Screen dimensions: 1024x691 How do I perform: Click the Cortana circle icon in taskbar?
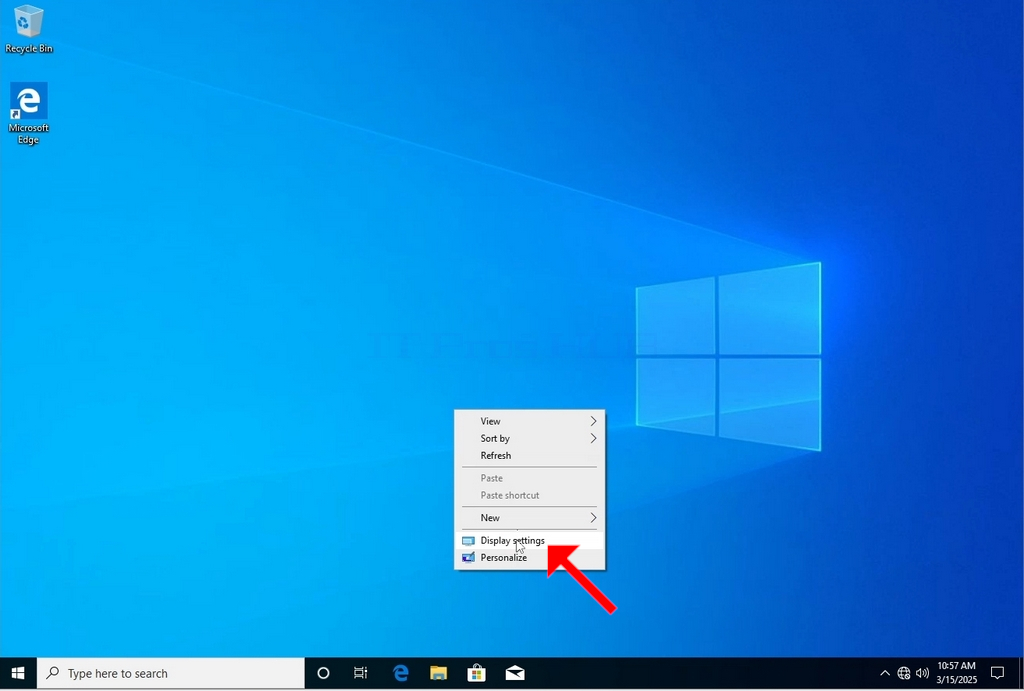click(x=323, y=673)
